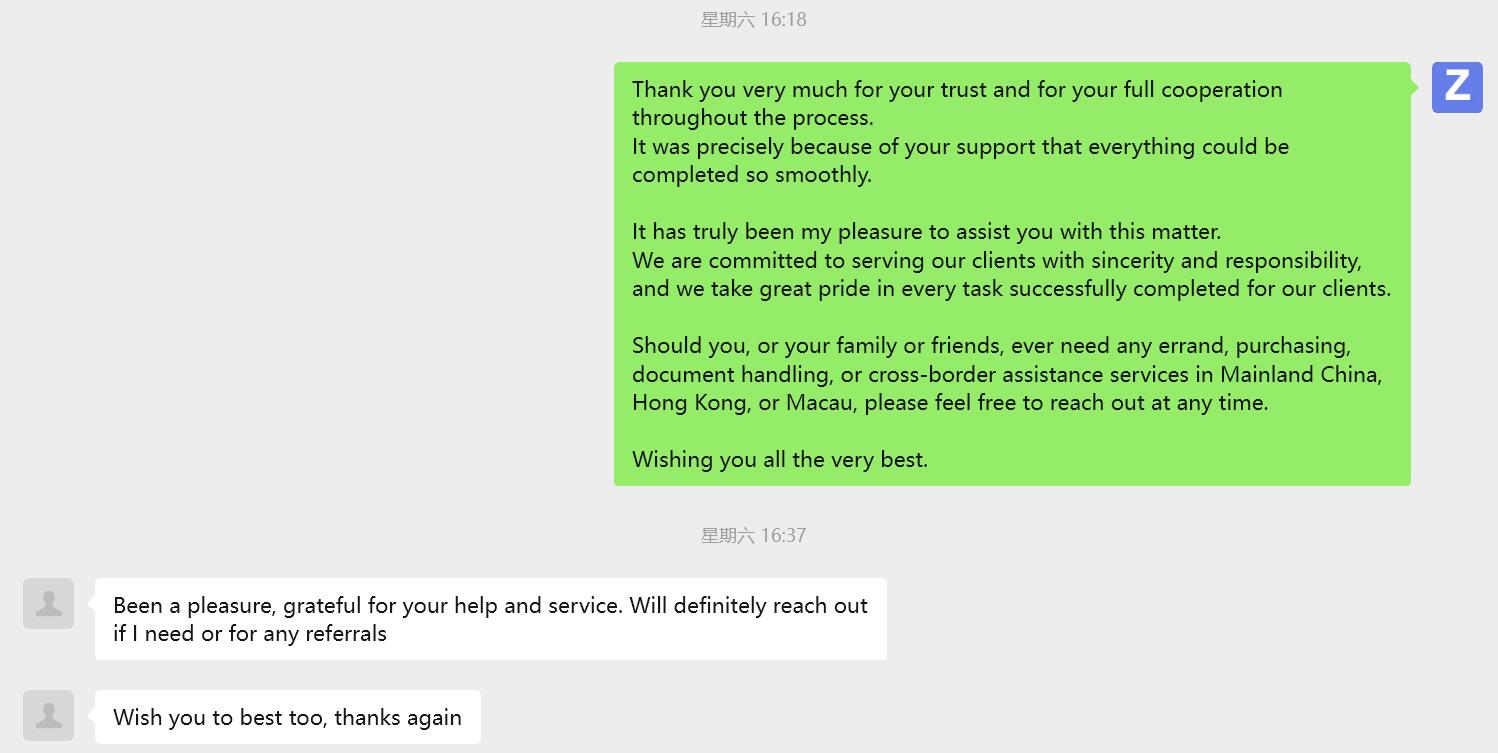Viewport: 1498px width, 753px height.
Task: Click the "completed so smoothly." line
Action: click(x=751, y=175)
